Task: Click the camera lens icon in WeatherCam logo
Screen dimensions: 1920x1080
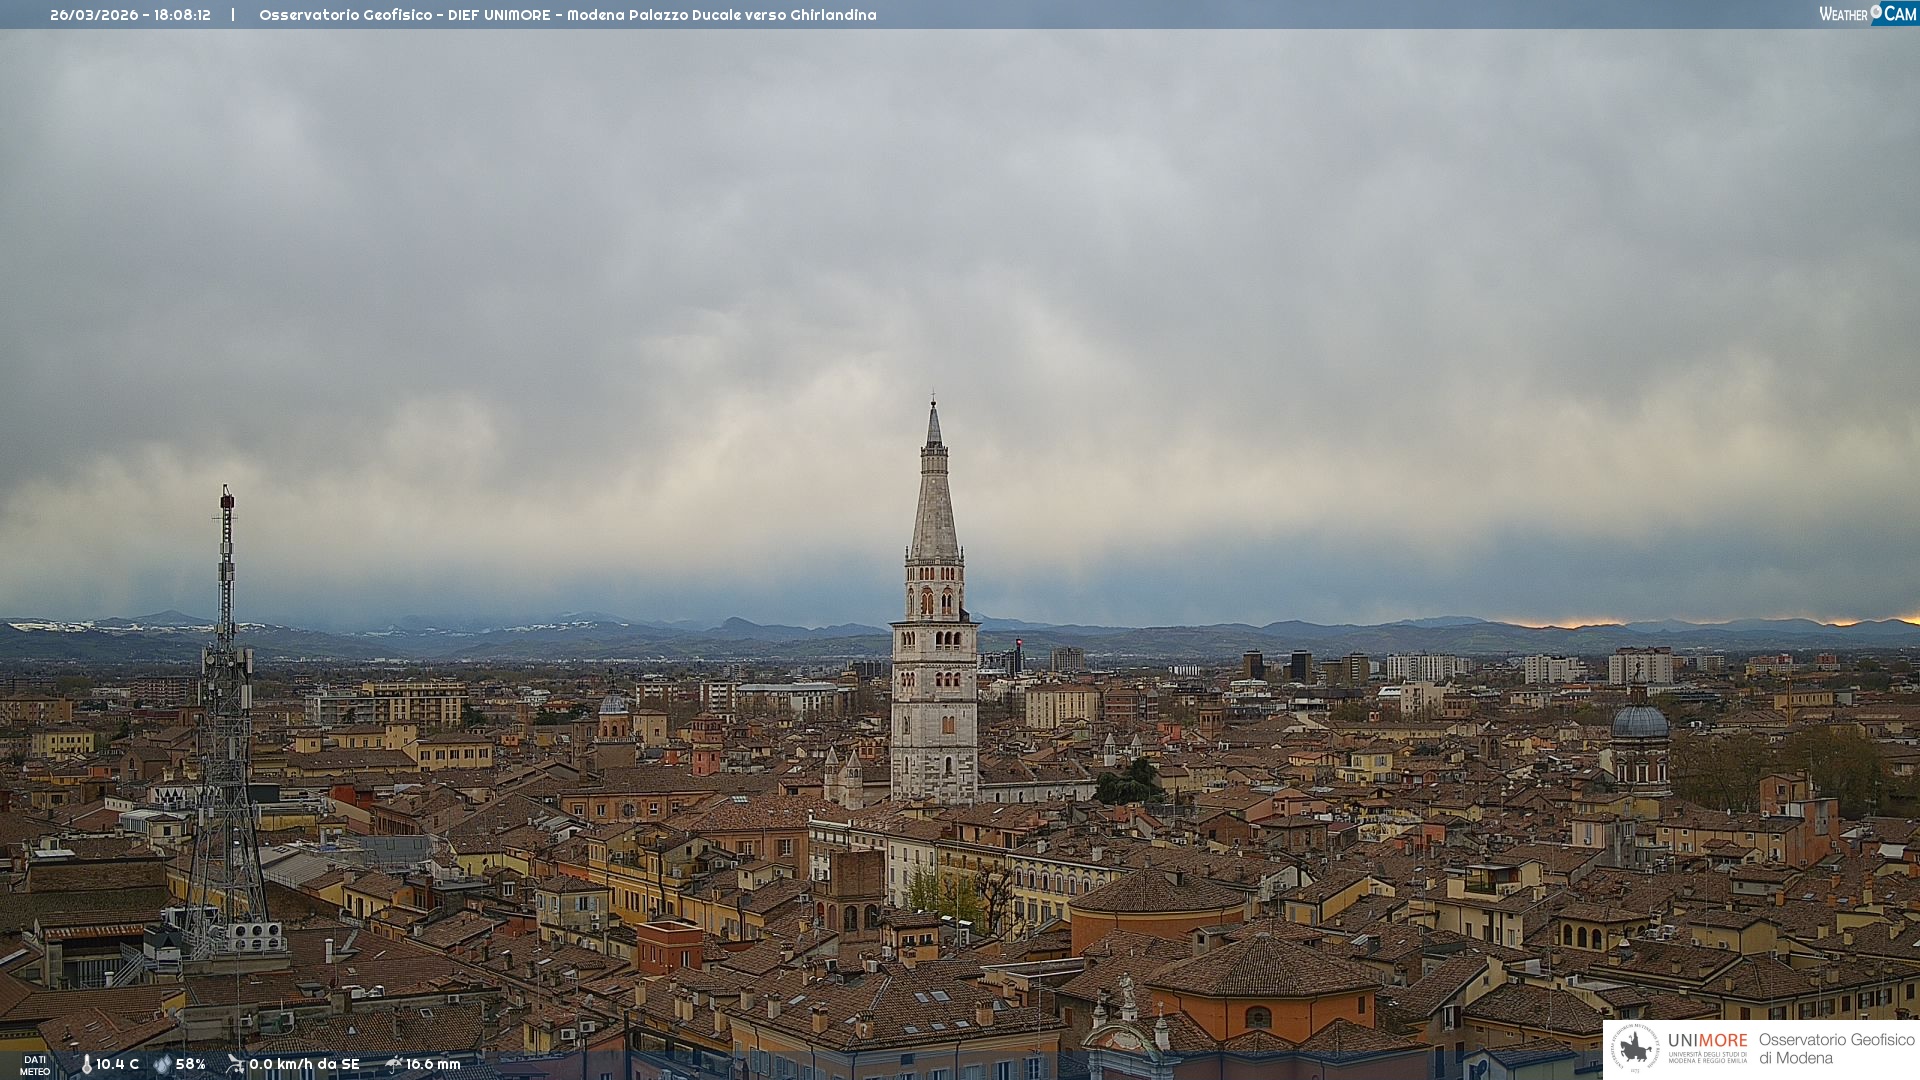Action: click(x=1876, y=11)
